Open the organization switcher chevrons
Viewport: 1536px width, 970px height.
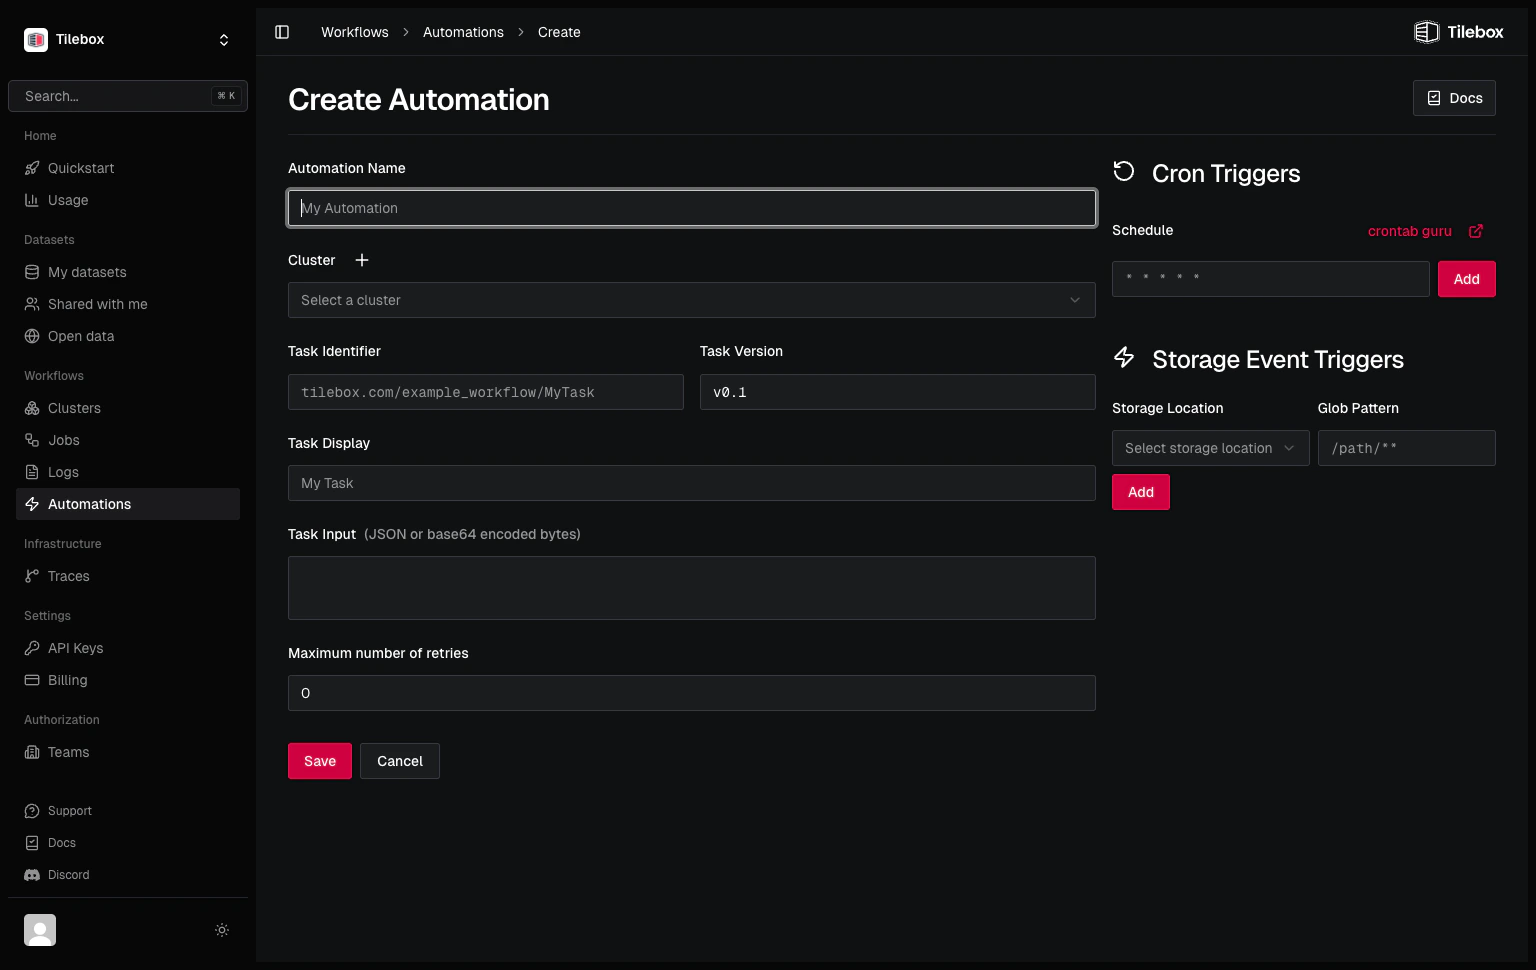(224, 40)
